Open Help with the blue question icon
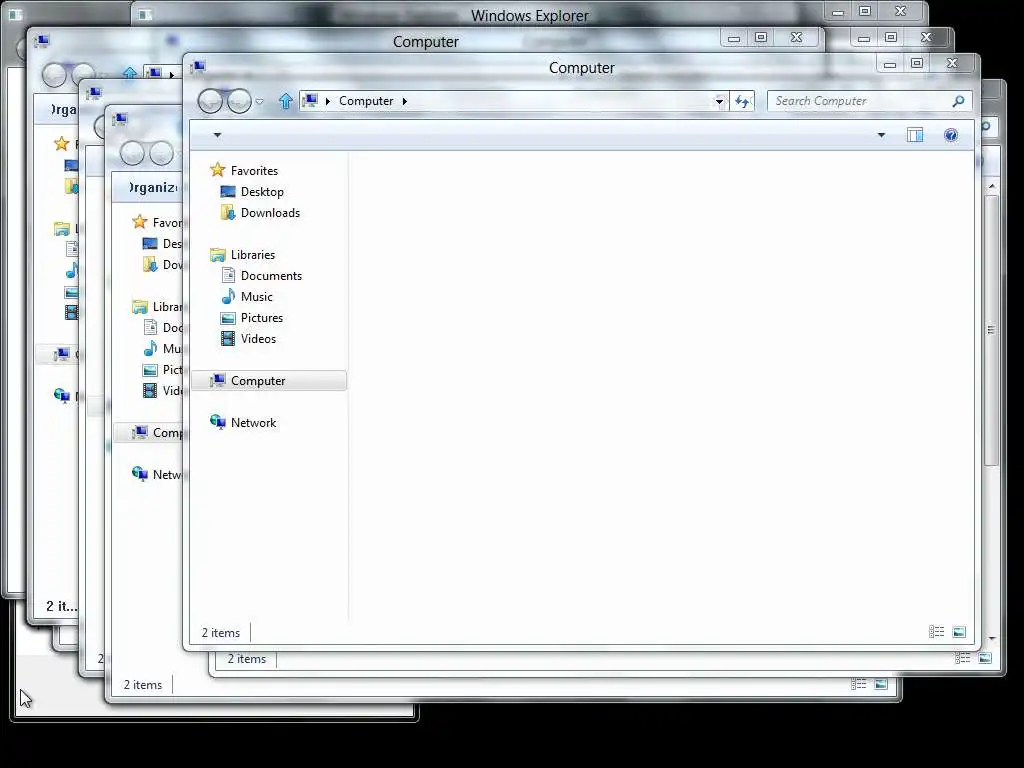The width and height of the screenshot is (1024, 768). pyautogui.click(x=951, y=135)
